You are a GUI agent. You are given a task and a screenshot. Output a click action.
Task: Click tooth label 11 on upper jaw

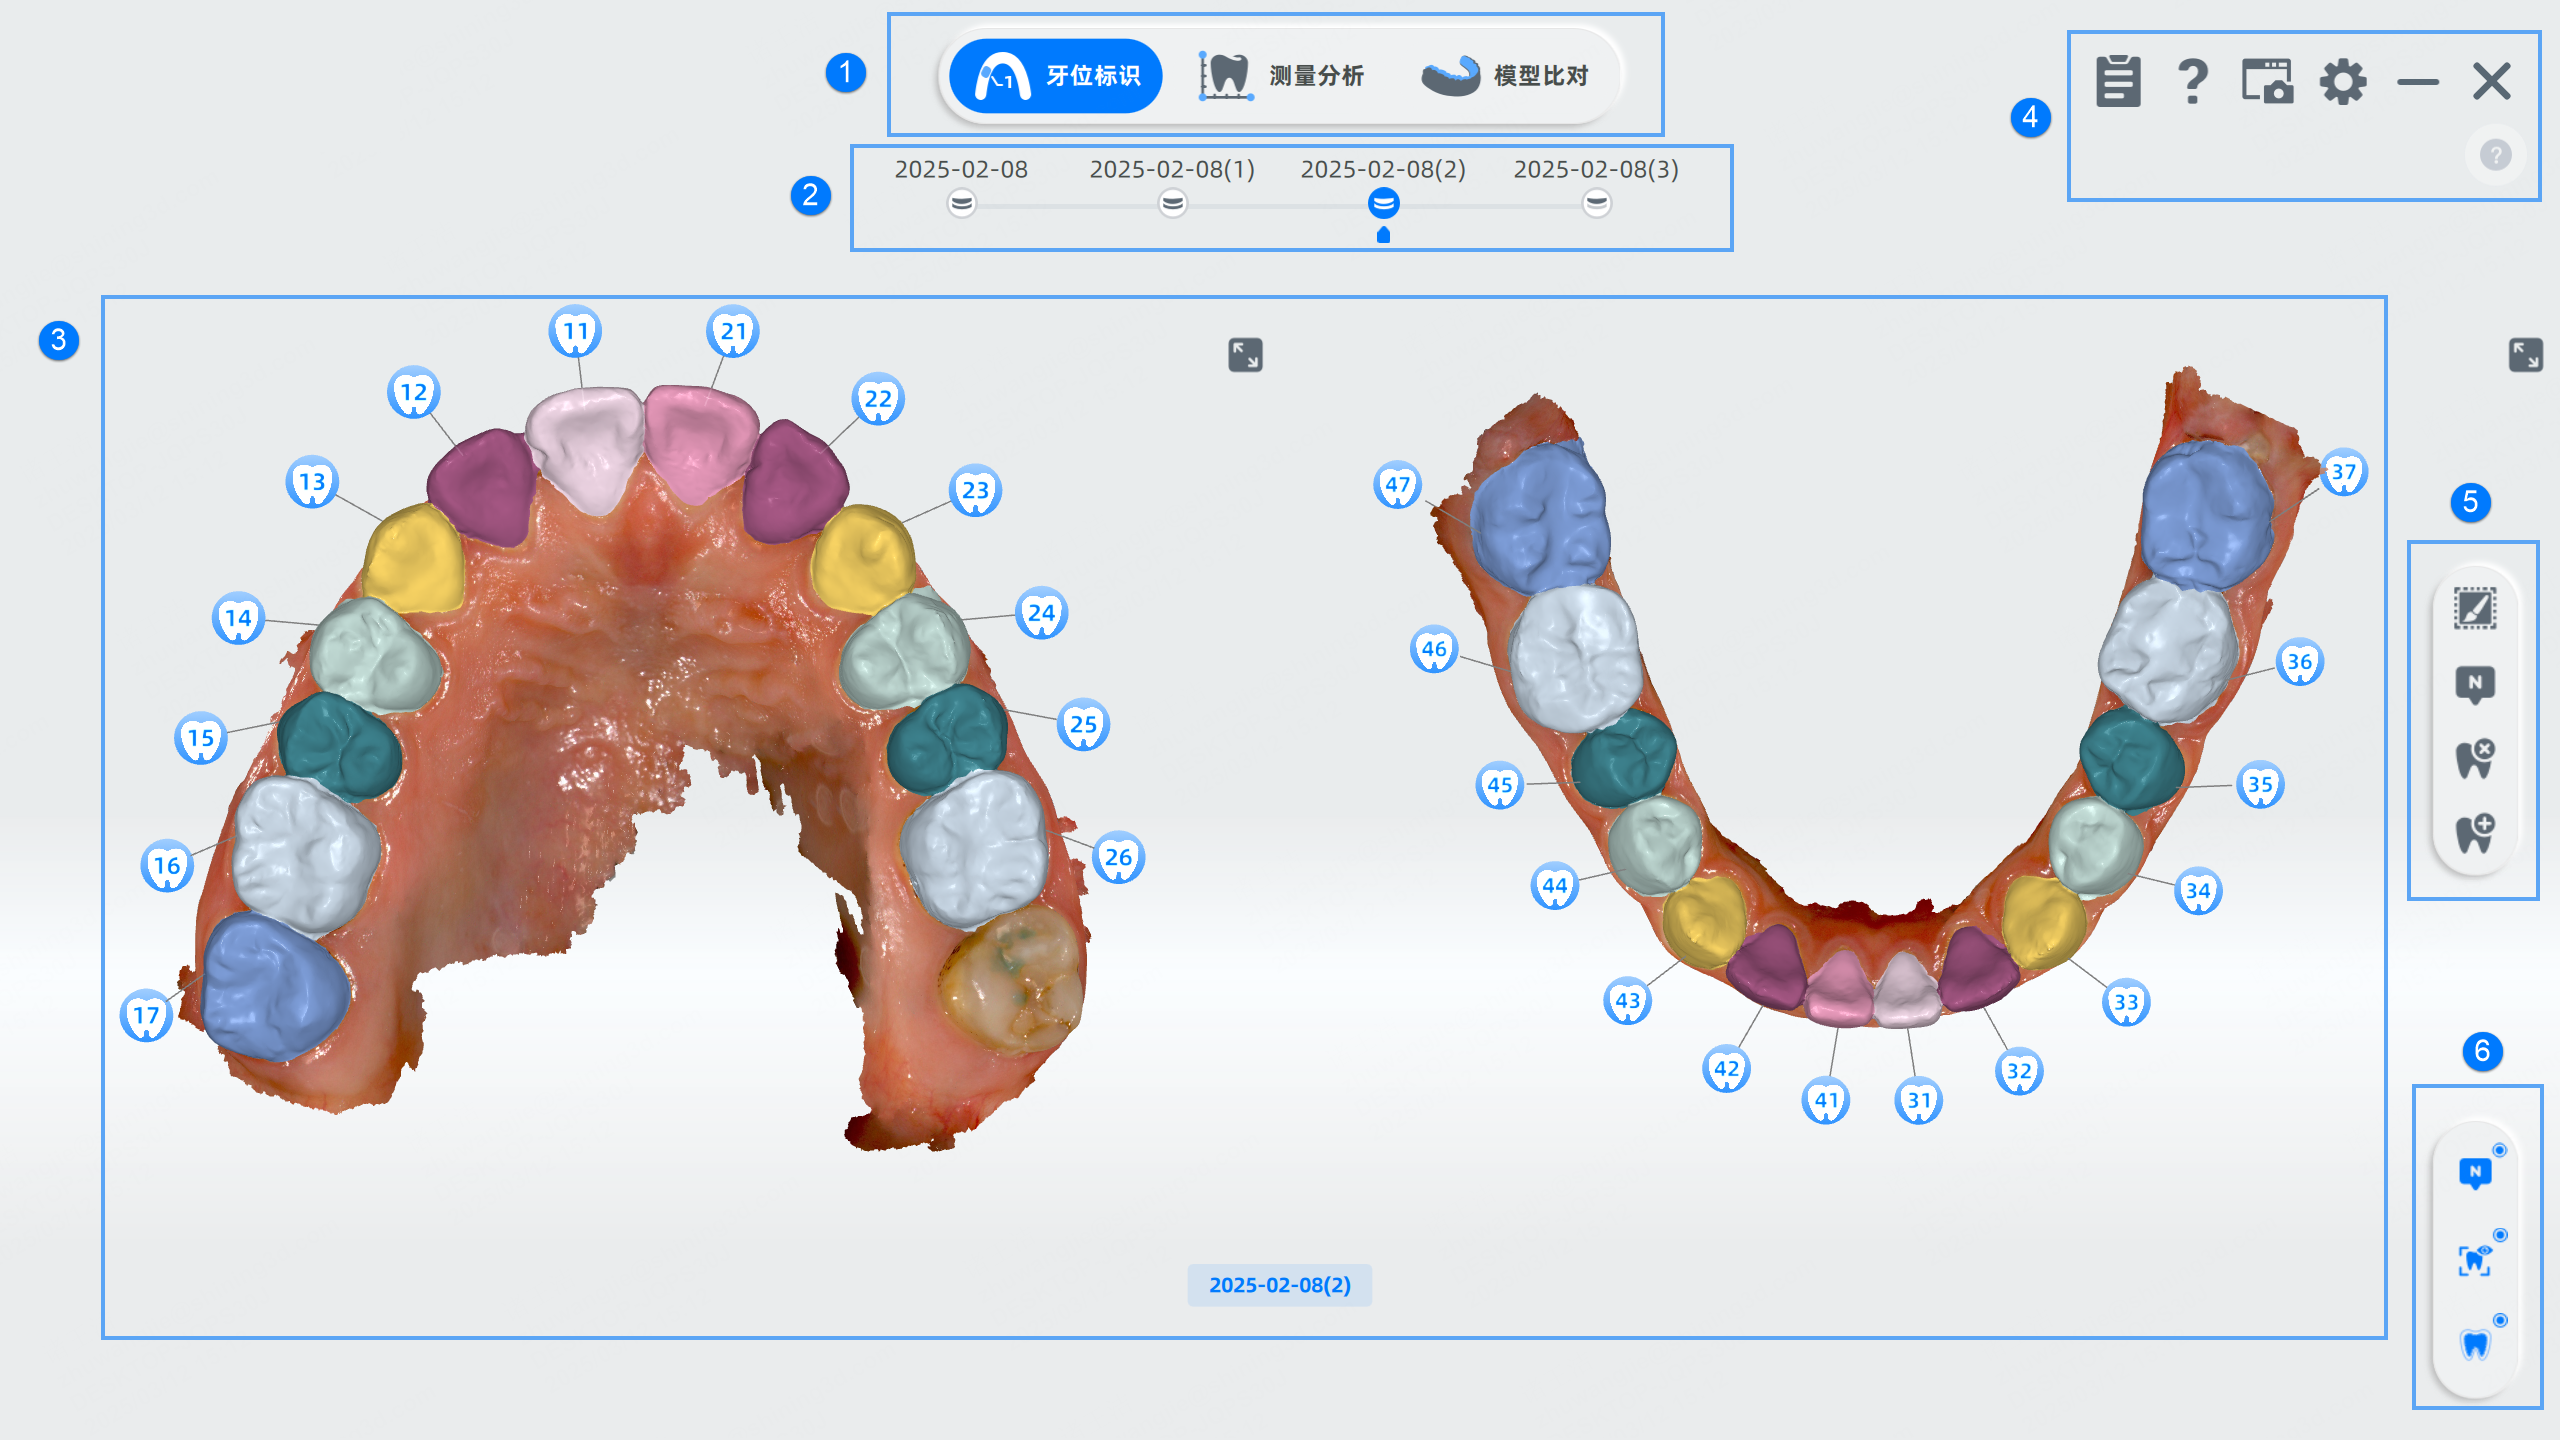(575, 331)
